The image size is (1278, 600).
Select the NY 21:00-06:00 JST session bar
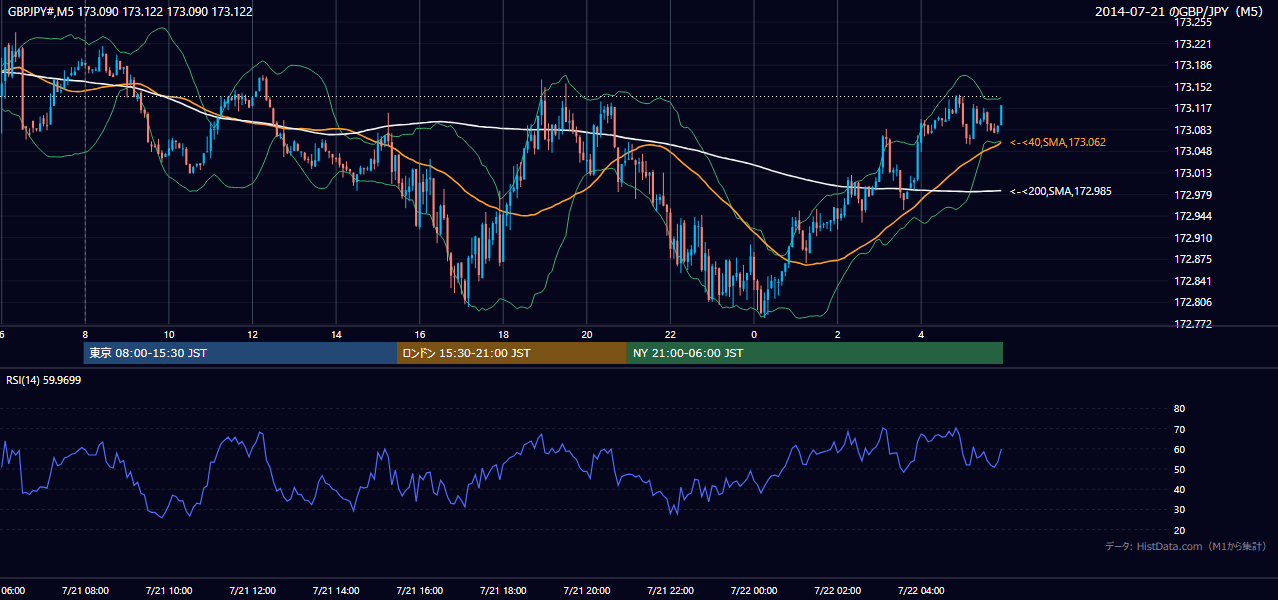[815, 353]
